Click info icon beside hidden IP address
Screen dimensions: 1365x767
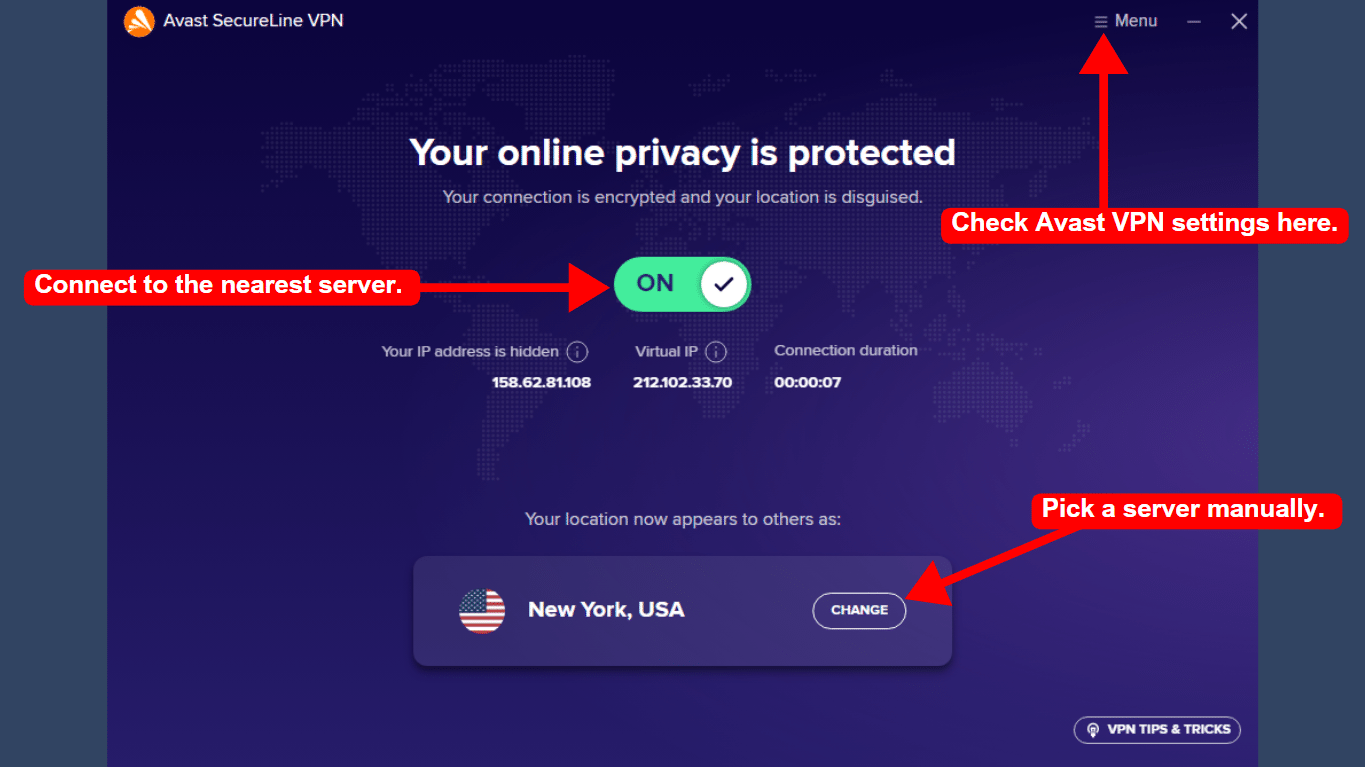pyautogui.click(x=577, y=352)
